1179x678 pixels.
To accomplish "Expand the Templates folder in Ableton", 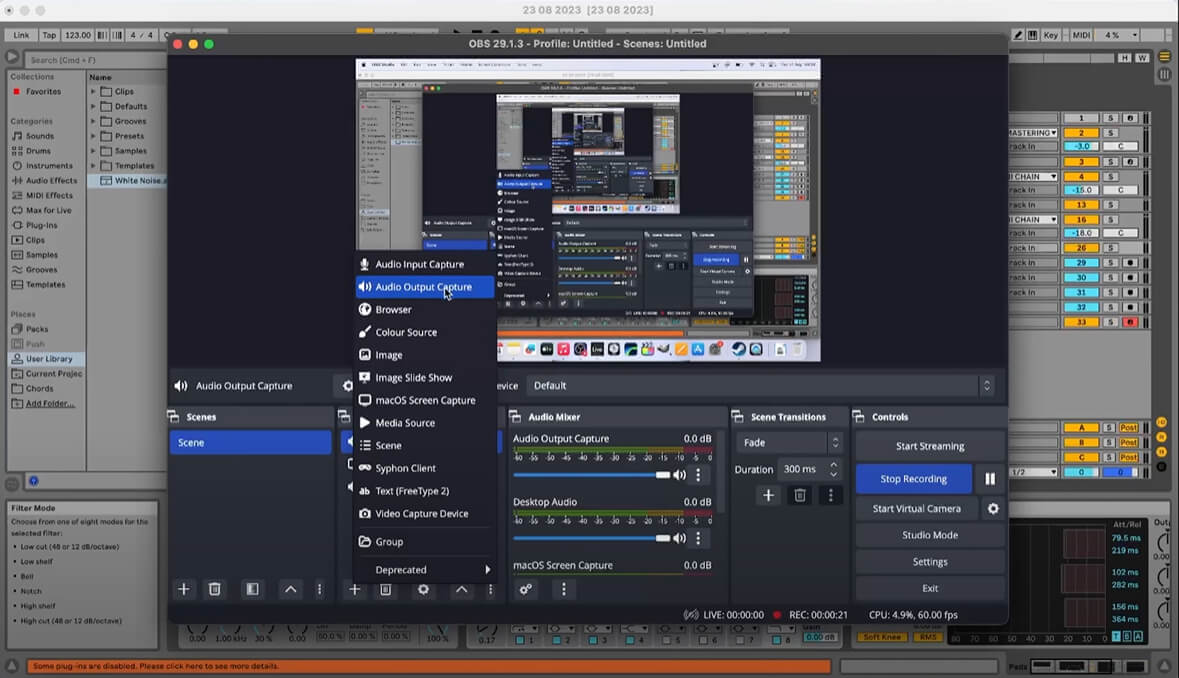I will click(x=93, y=165).
